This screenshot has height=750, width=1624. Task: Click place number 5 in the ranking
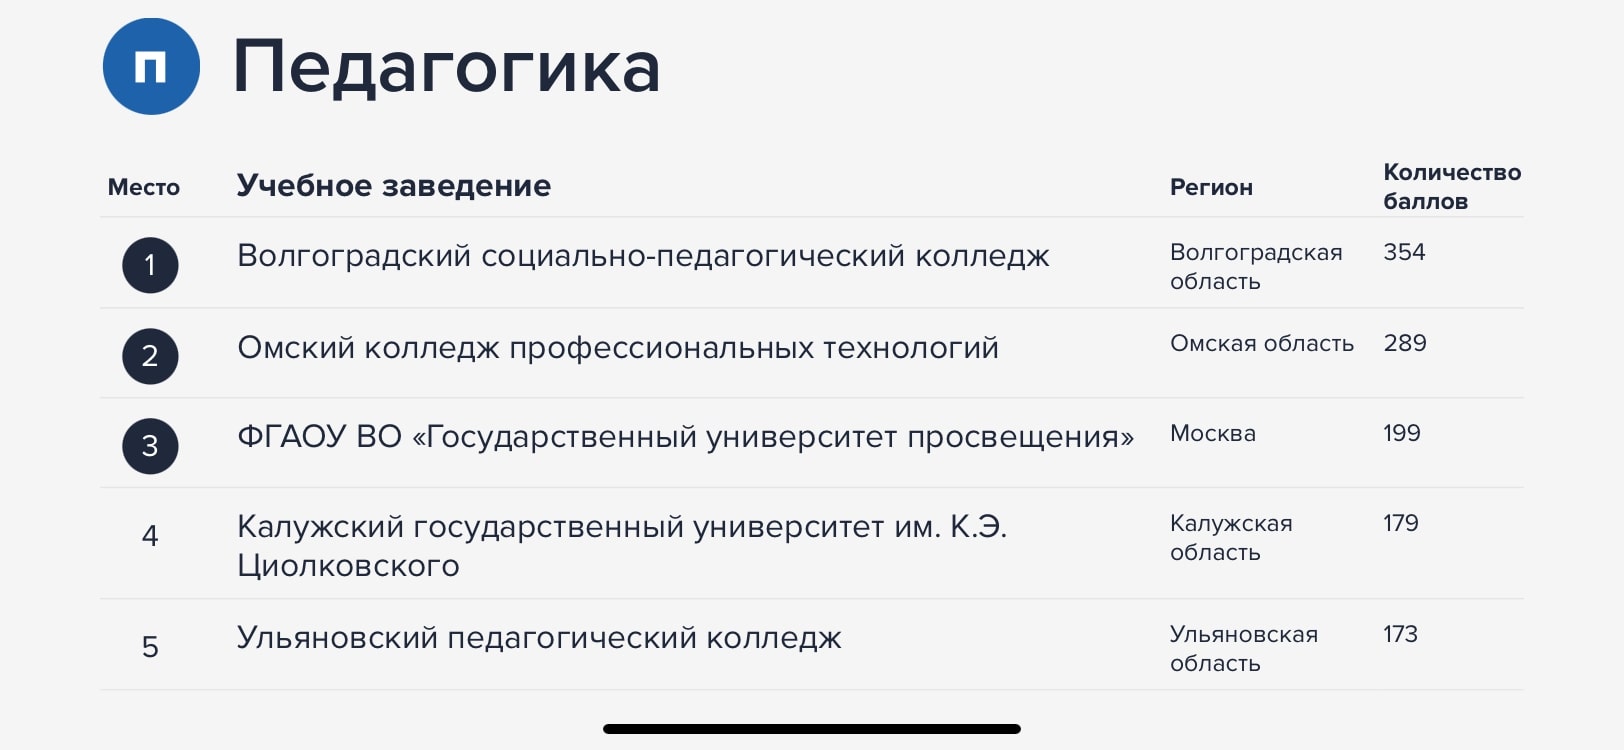[x=150, y=647]
